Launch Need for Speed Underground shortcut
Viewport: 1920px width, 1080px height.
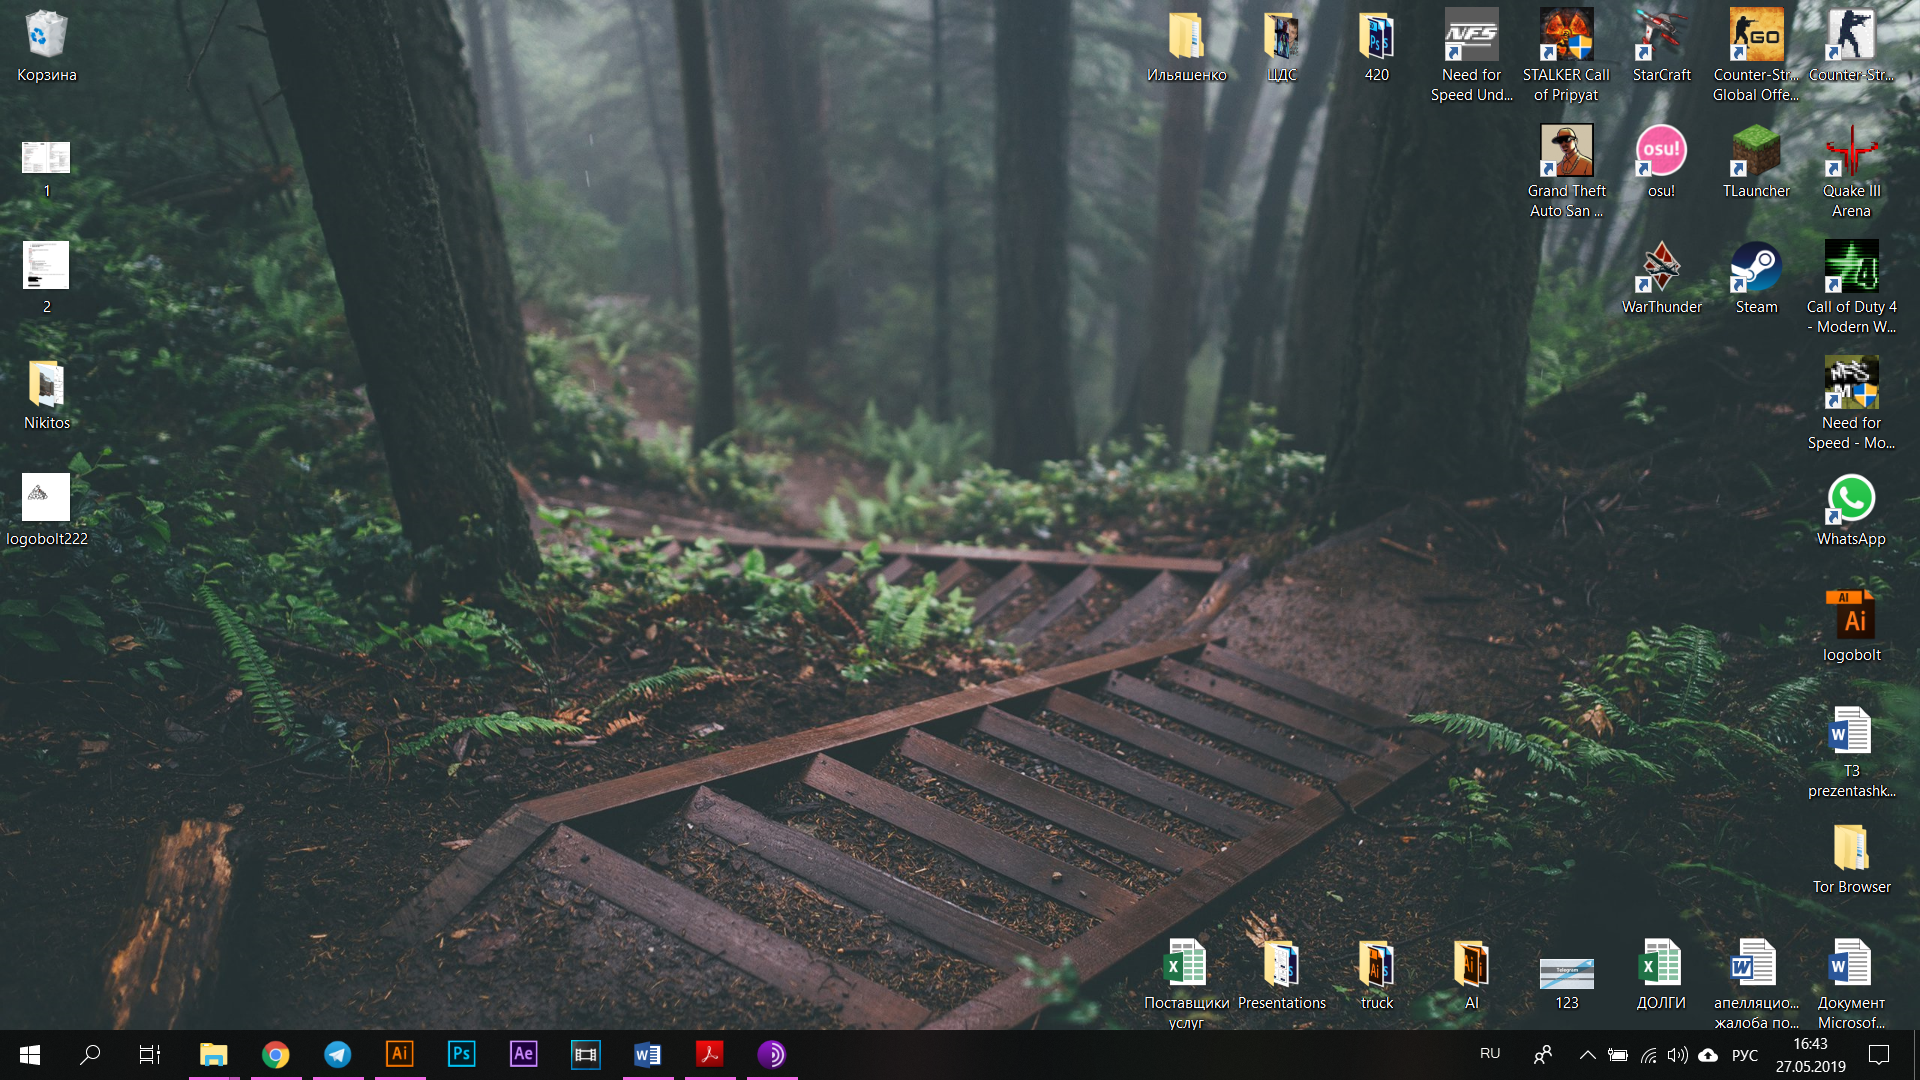1471,56
